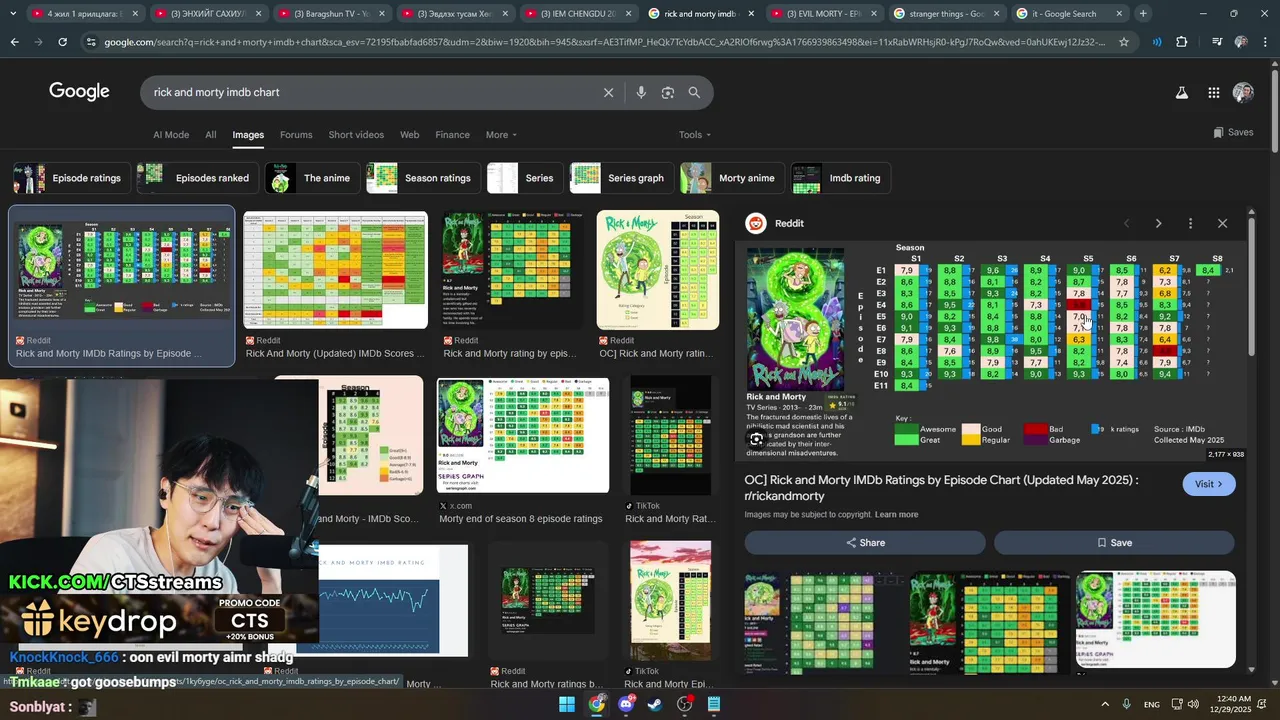Show next image in preview panel

(1158, 223)
